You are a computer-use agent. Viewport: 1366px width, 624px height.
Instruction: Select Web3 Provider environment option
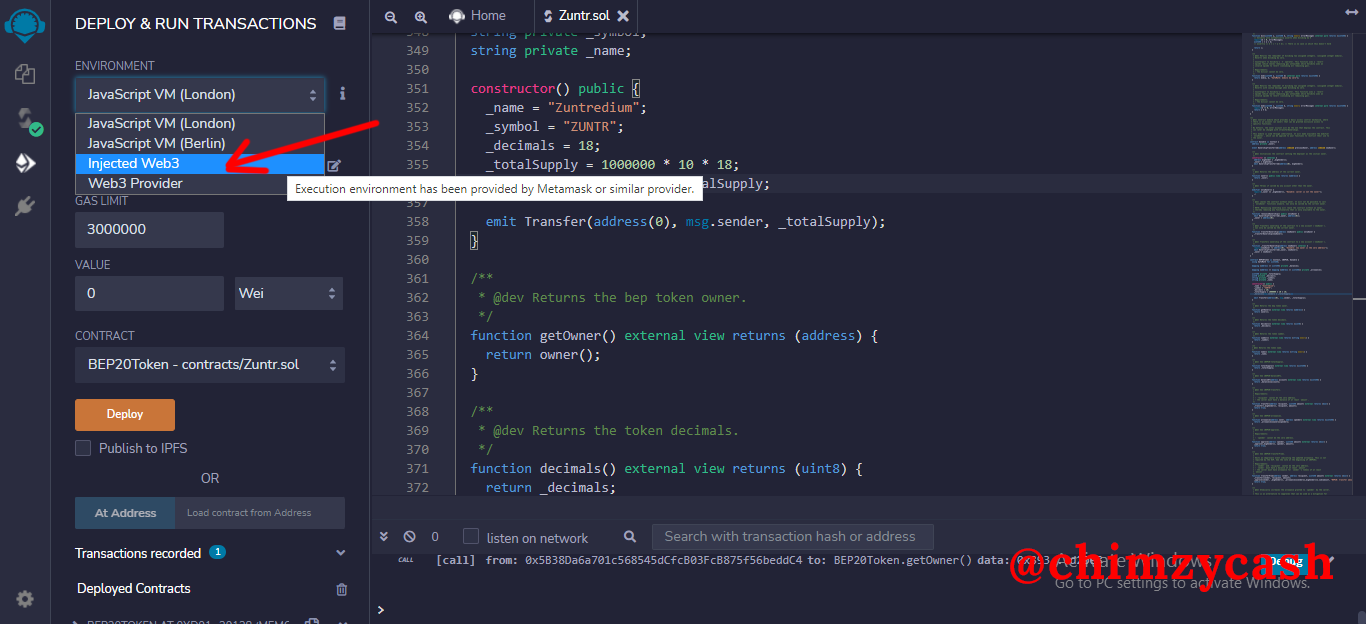click(200, 183)
